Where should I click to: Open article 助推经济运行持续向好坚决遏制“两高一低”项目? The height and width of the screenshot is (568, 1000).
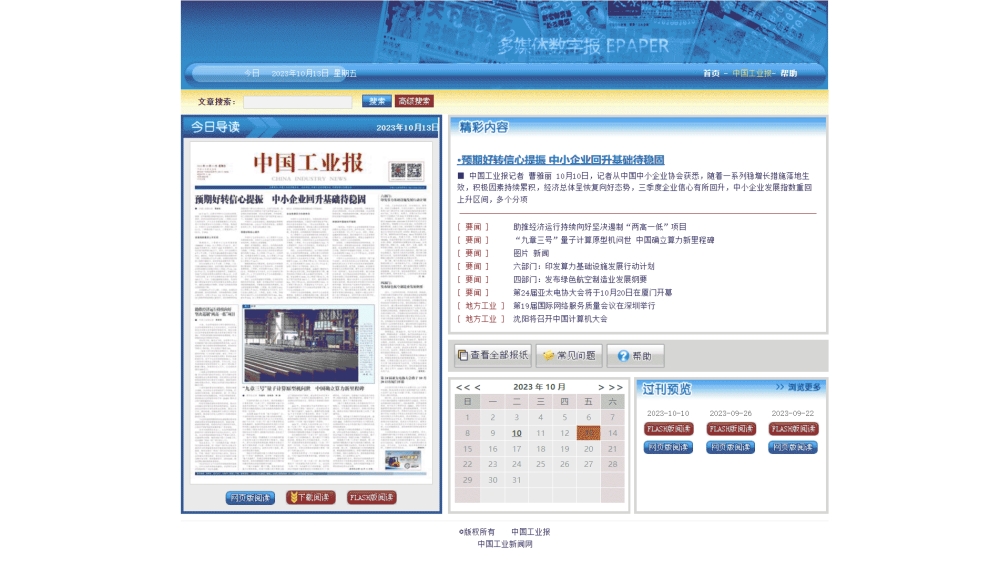pos(599,227)
